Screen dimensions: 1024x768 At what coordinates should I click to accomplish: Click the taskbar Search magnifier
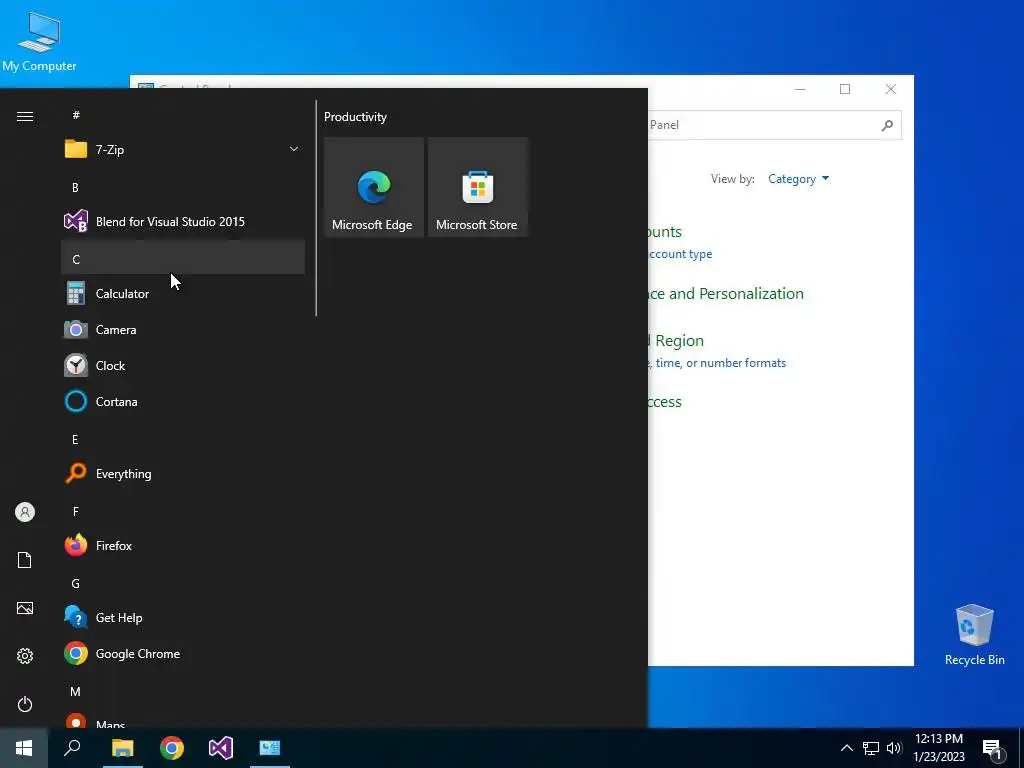click(x=72, y=748)
